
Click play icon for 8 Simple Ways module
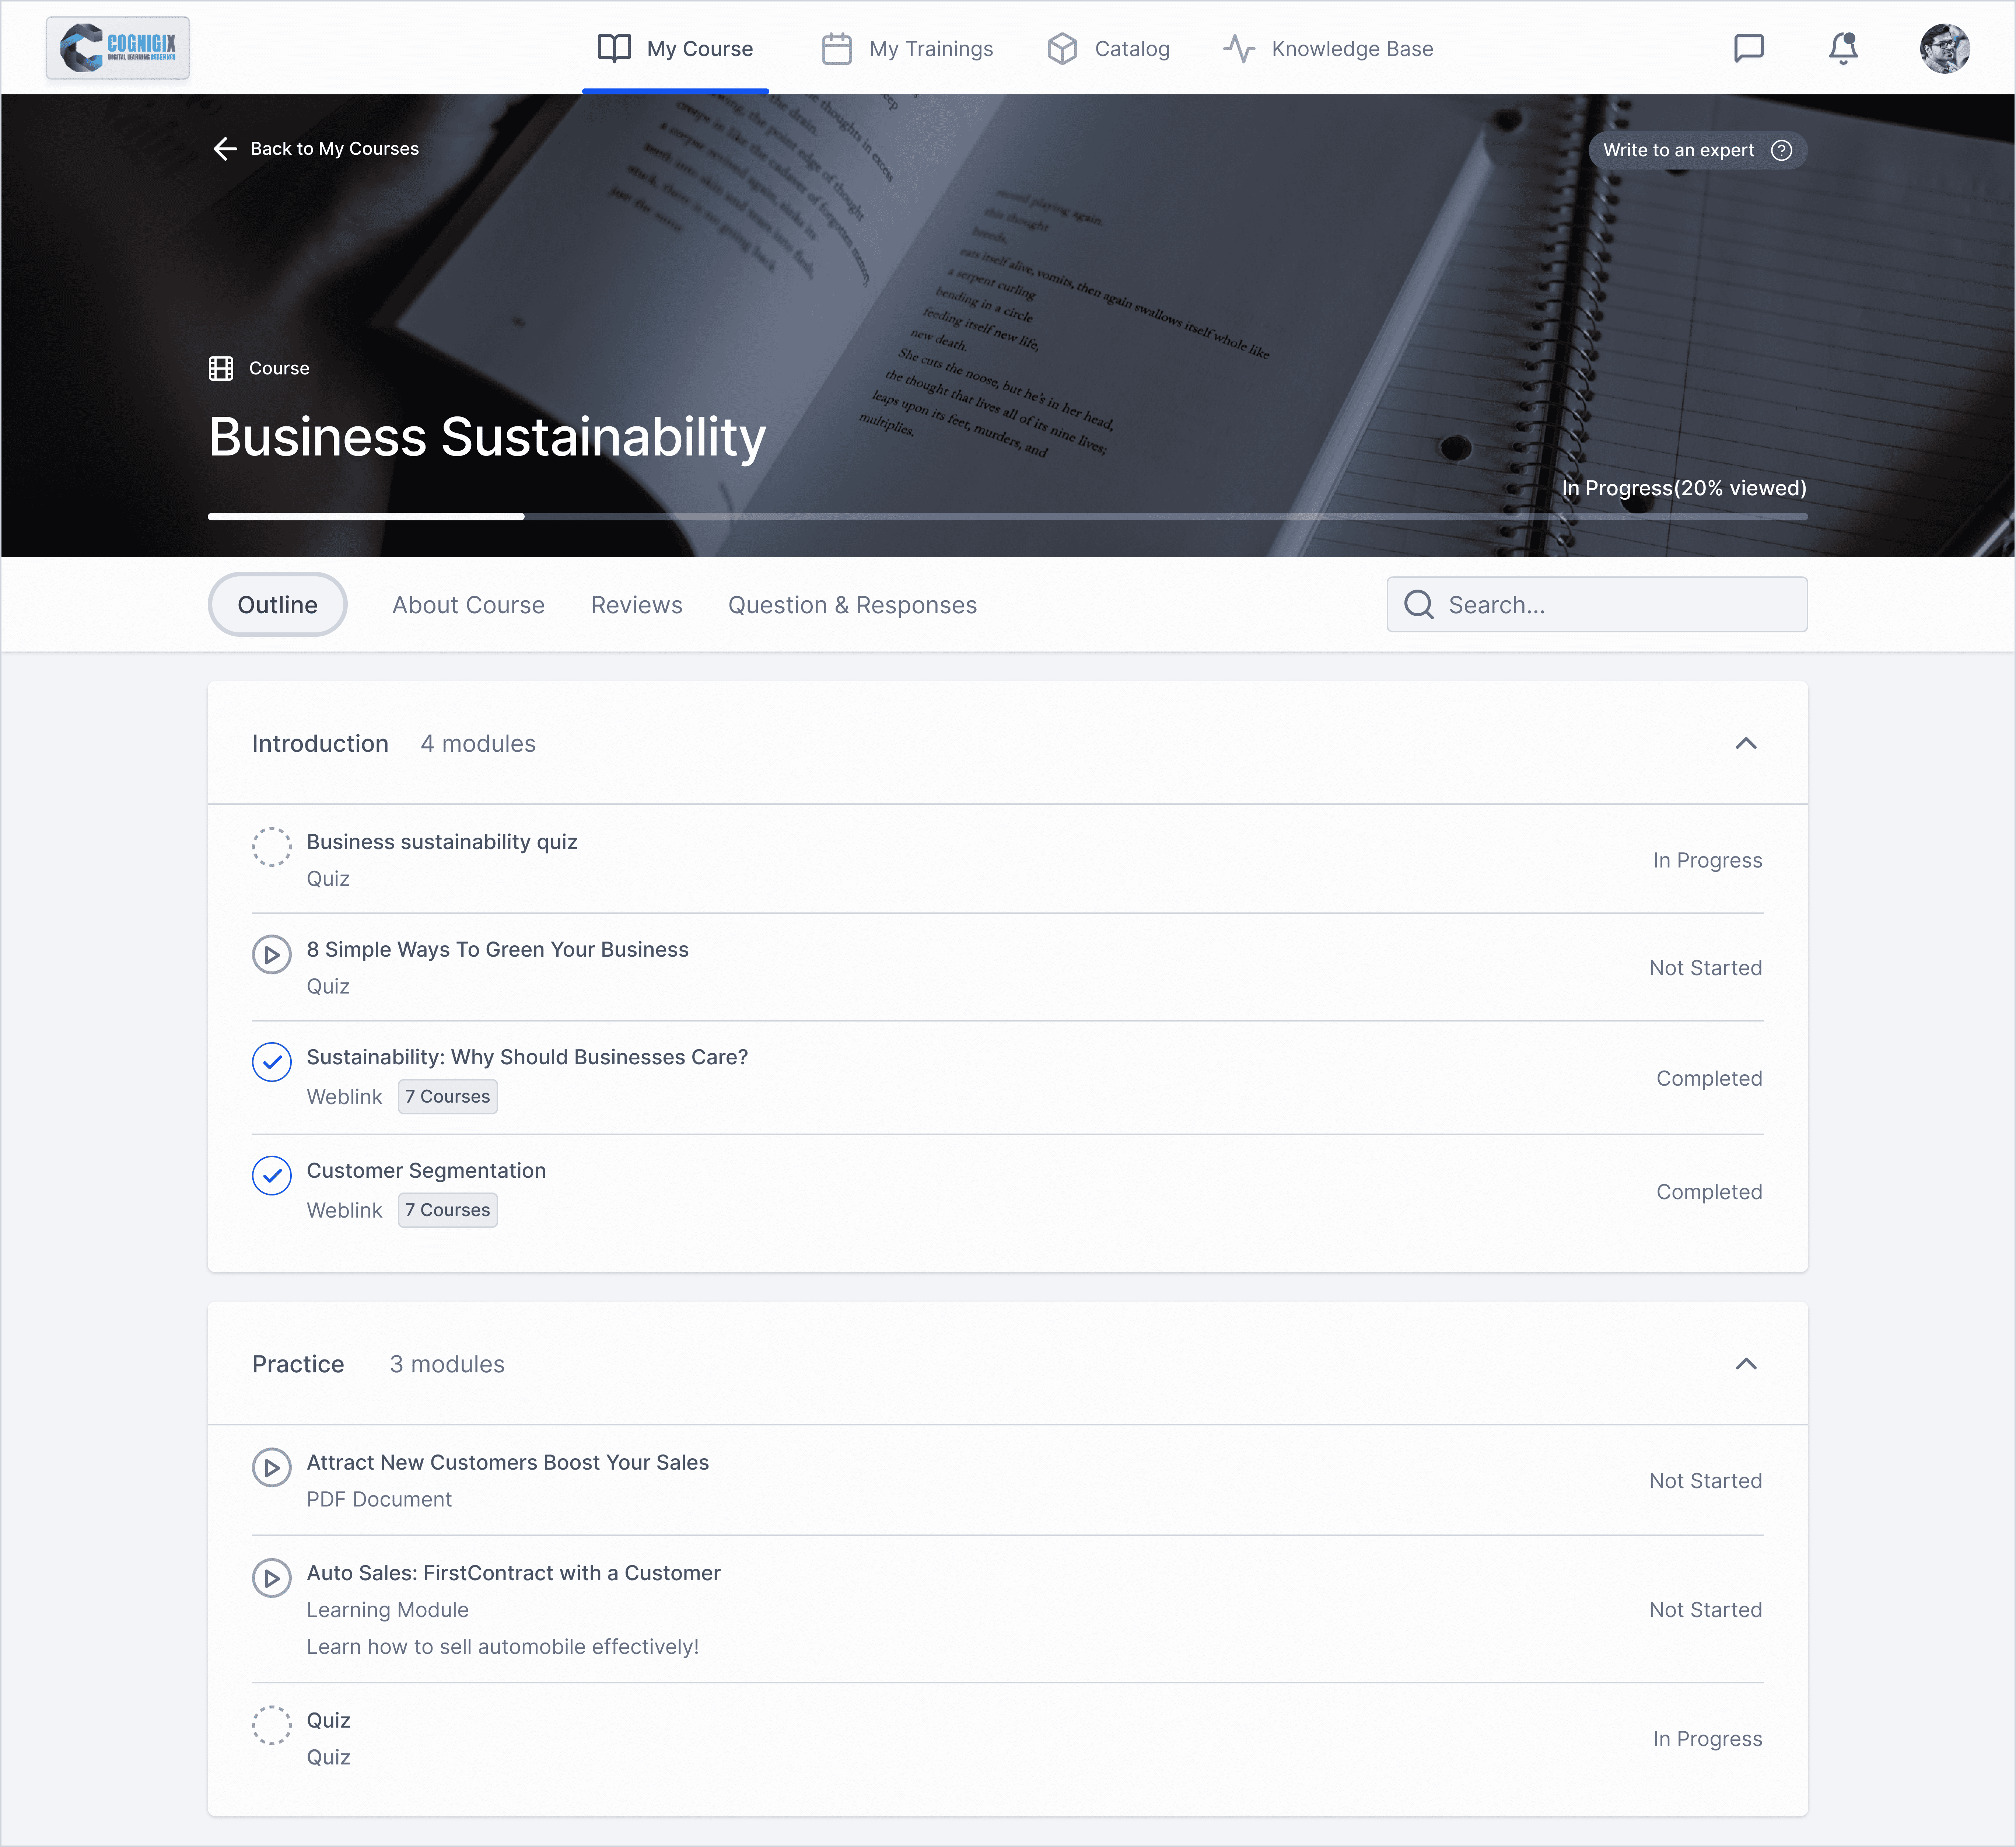coord(271,955)
